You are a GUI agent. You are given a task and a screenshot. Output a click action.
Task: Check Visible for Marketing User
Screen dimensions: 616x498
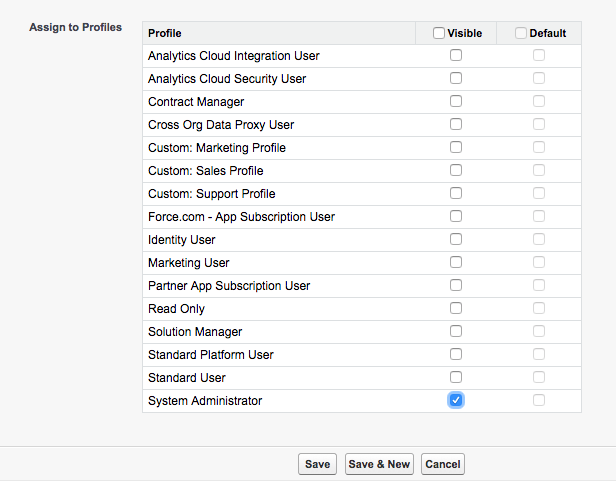[456, 262]
